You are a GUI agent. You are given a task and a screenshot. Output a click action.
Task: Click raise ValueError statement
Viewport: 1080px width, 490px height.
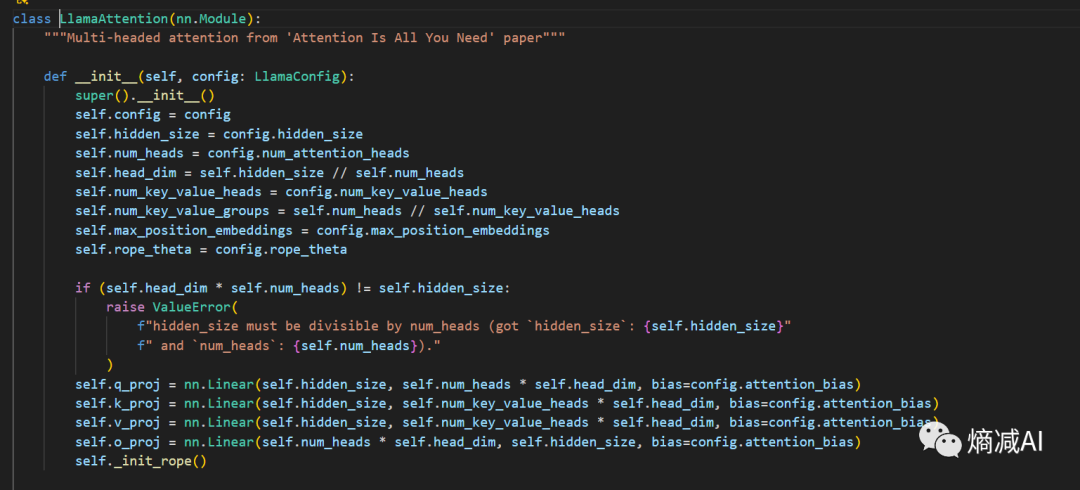tap(172, 307)
